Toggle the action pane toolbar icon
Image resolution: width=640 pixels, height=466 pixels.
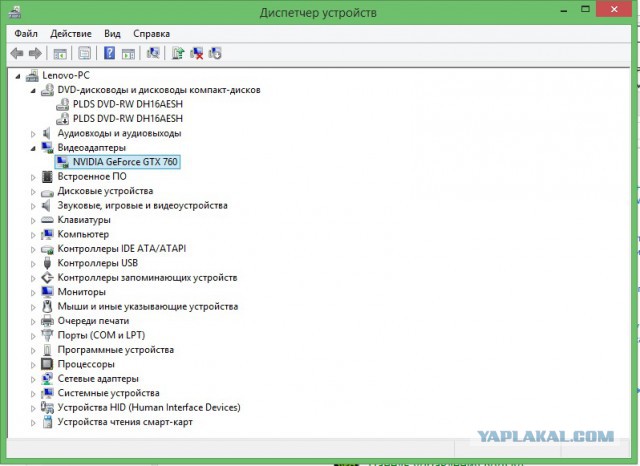click(x=128, y=53)
